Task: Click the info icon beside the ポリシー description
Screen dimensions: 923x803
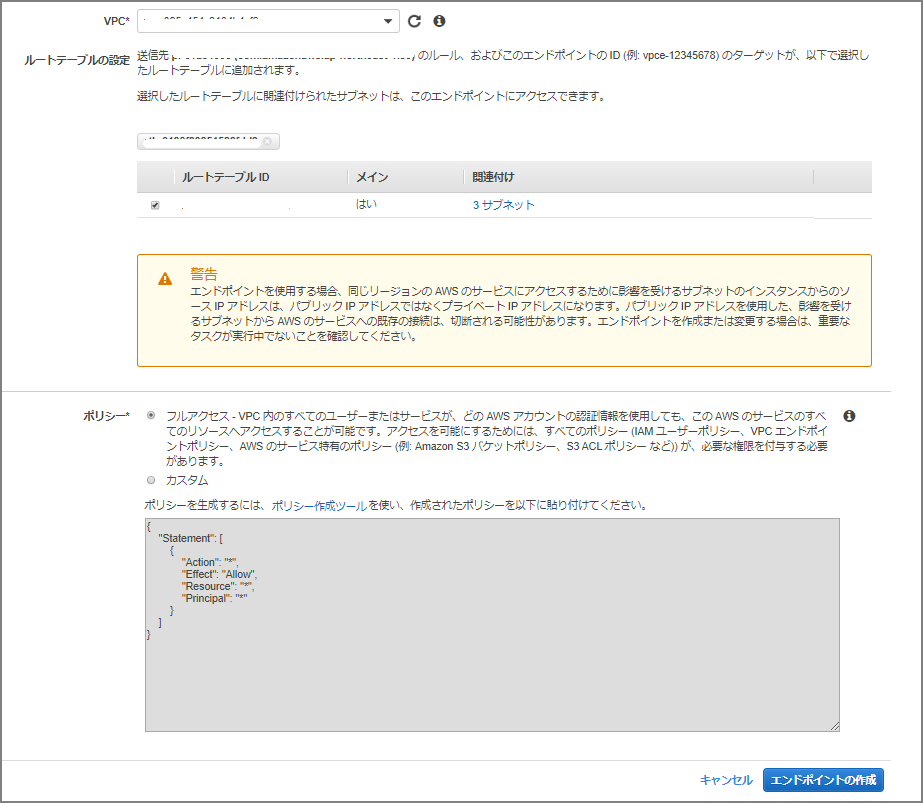Action: (x=849, y=415)
